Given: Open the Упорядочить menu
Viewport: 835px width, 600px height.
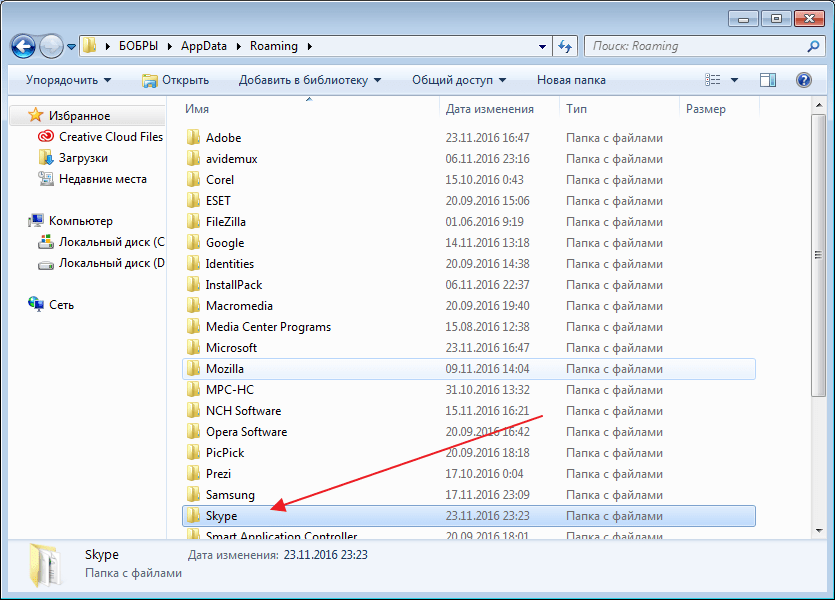Looking at the screenshot, I should click(x=68, y=80).
